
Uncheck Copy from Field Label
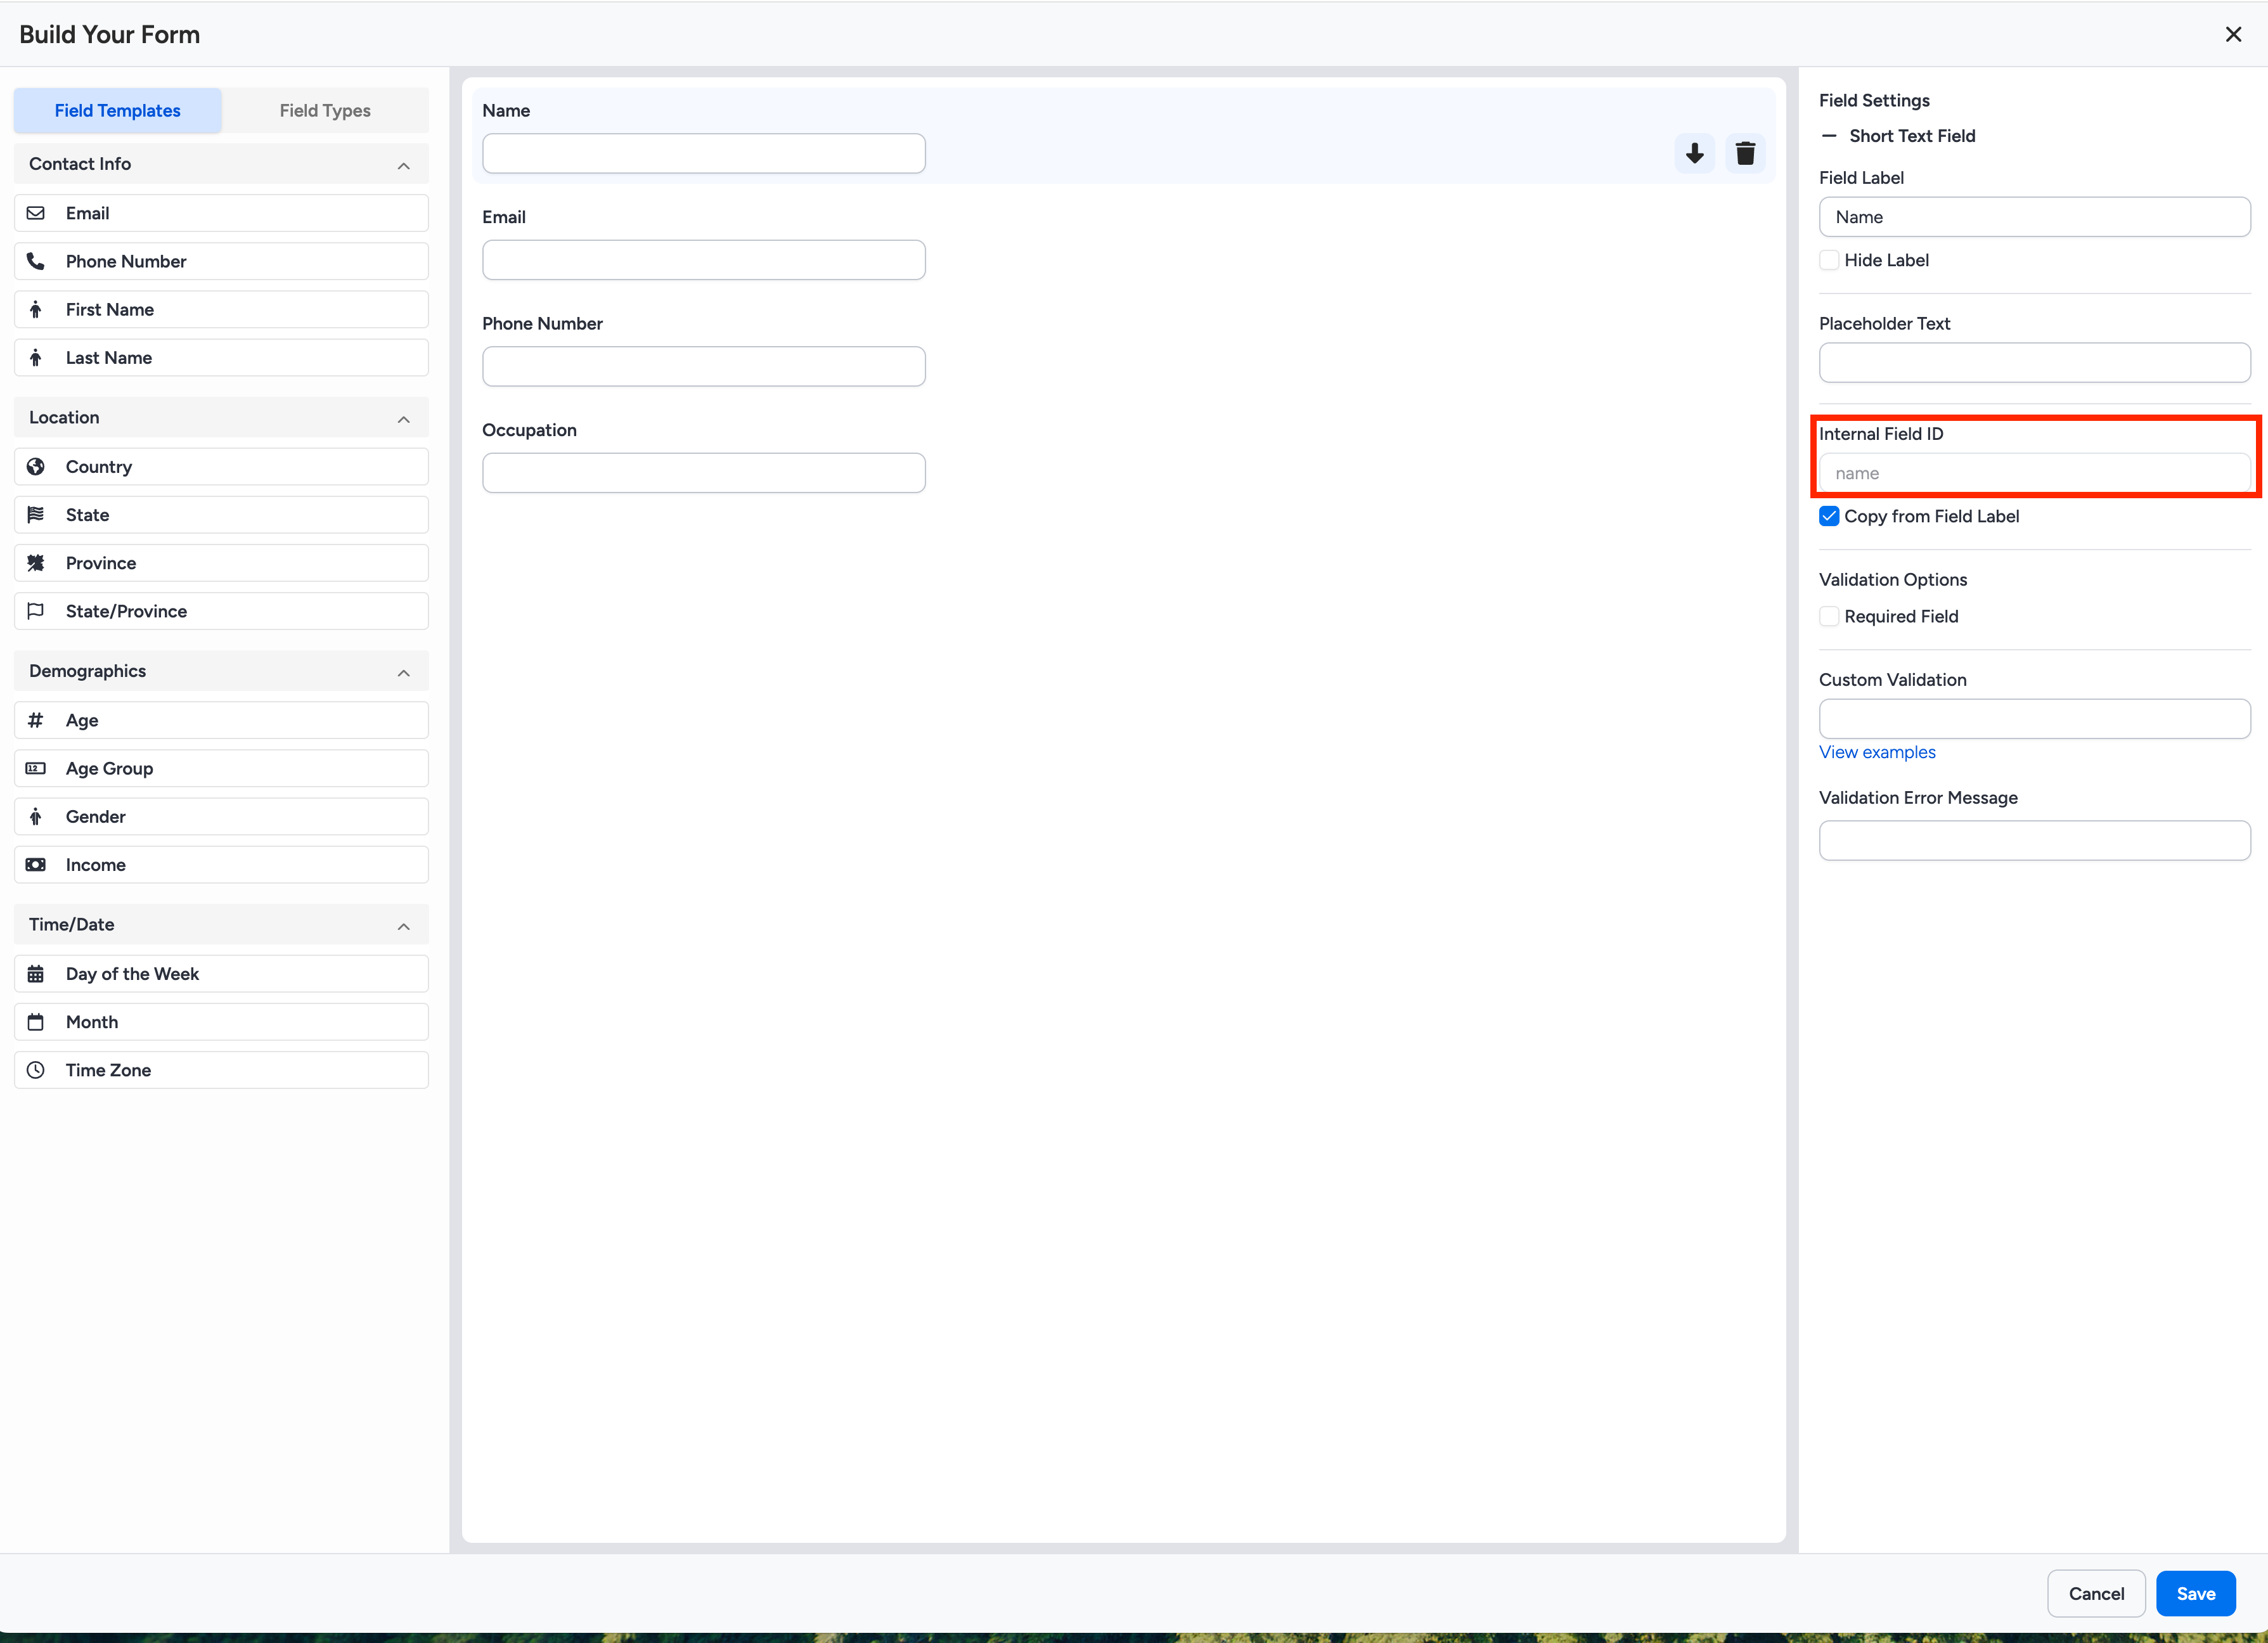point(1829,516)
